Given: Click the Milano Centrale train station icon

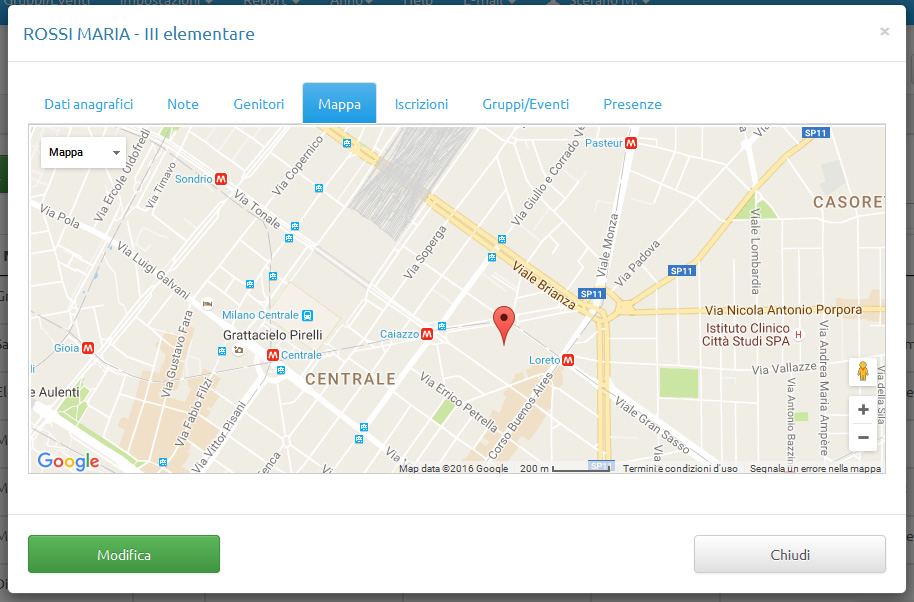Looking at the screenshot, I should [x=307, y=315].
